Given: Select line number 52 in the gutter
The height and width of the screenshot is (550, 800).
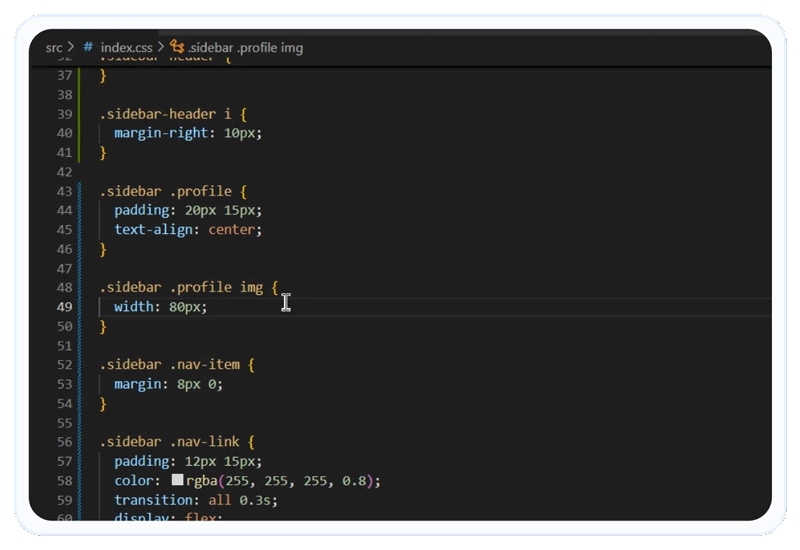Looking at the screenshot, I should (64, 365).
